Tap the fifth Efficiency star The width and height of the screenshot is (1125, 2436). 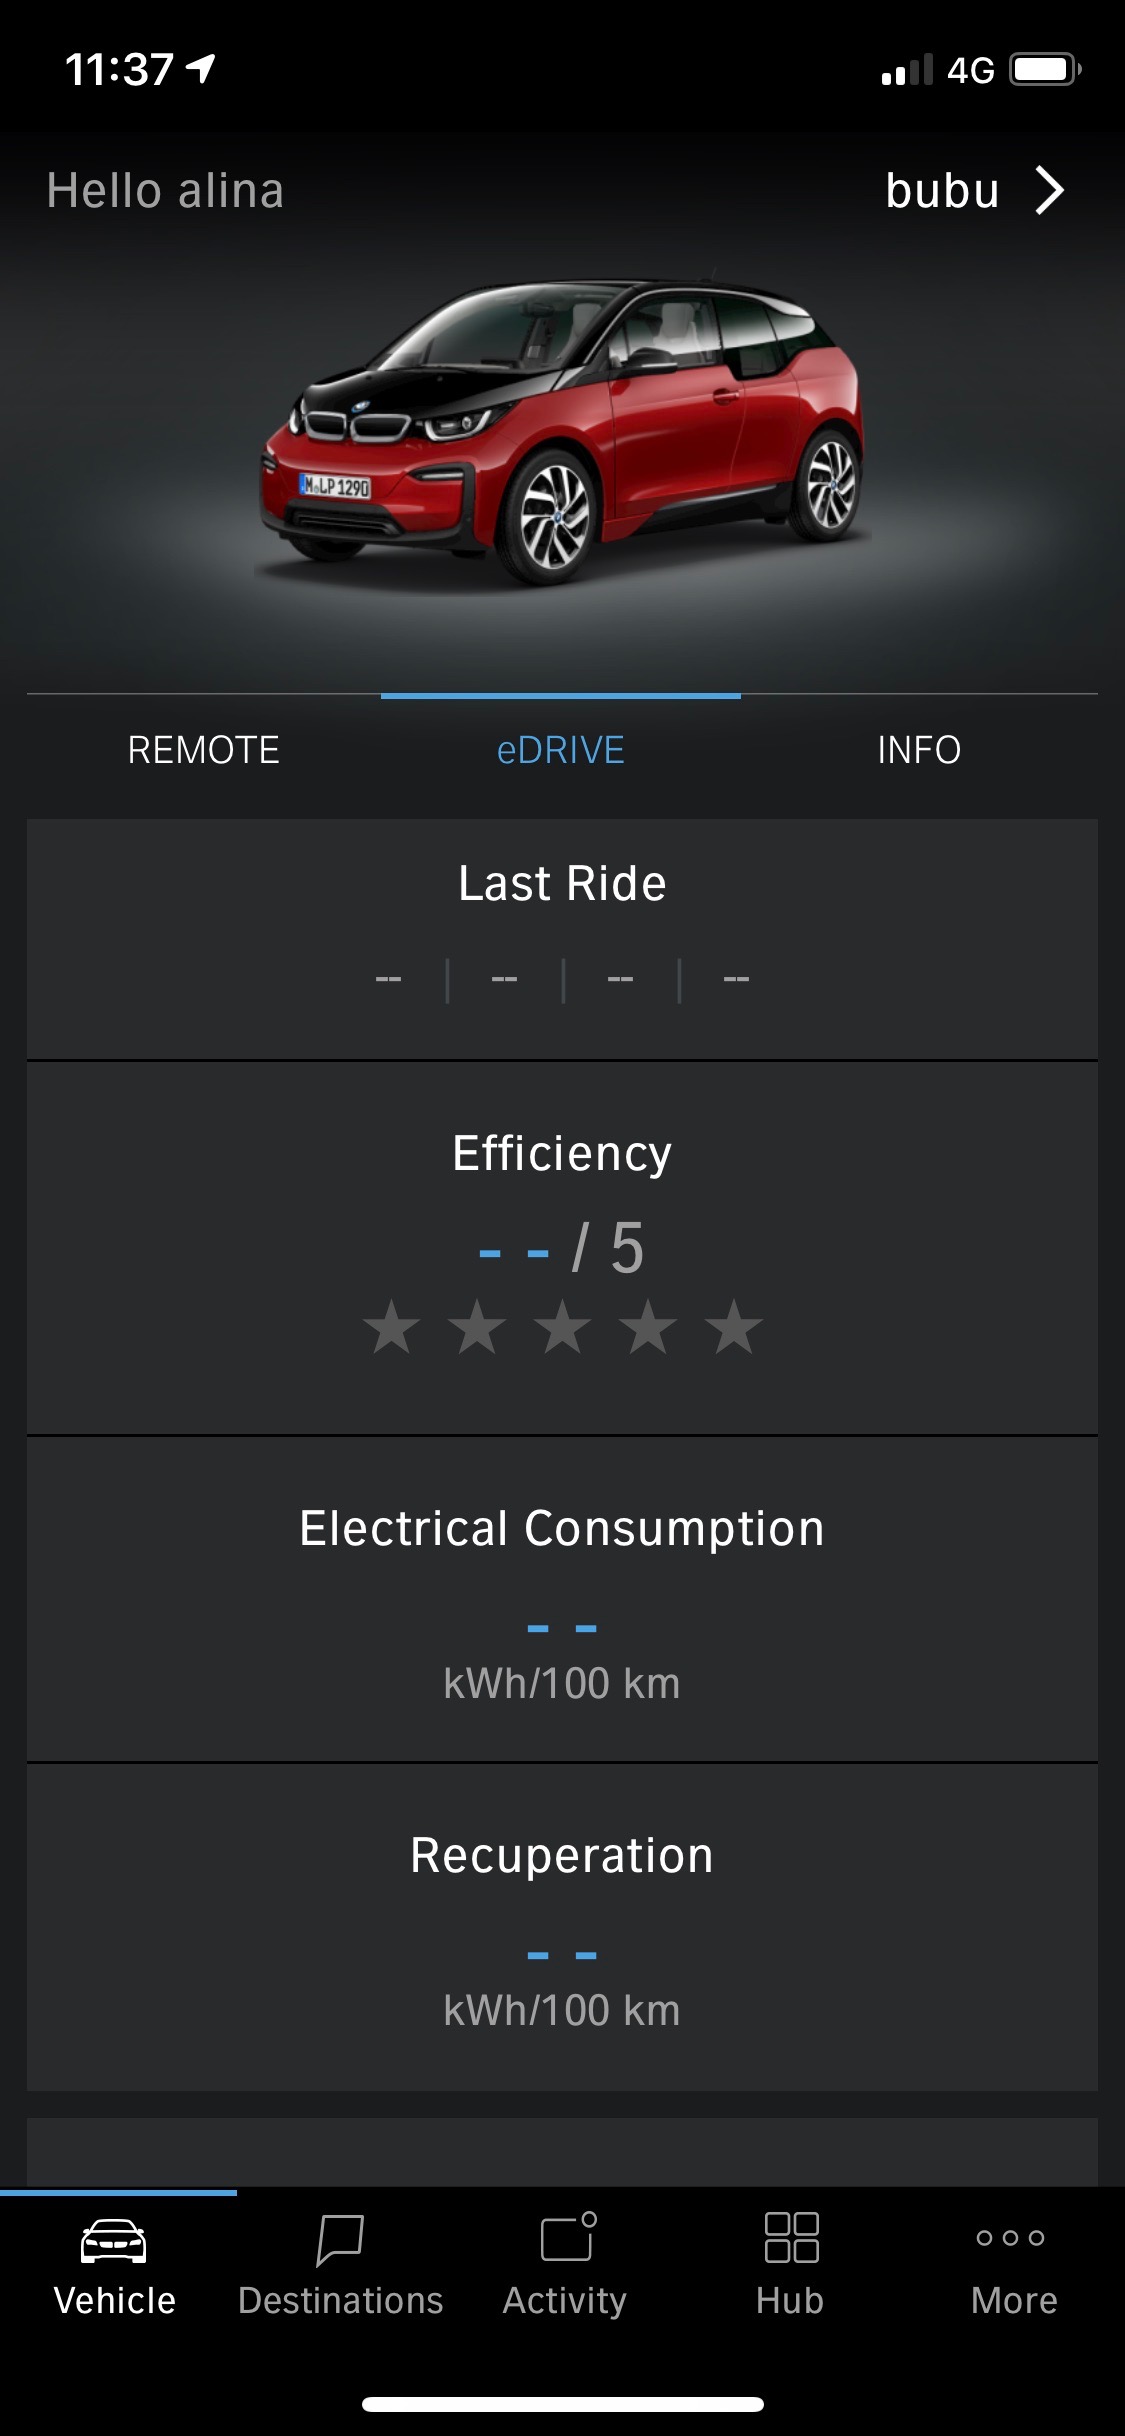[734, 1327]
